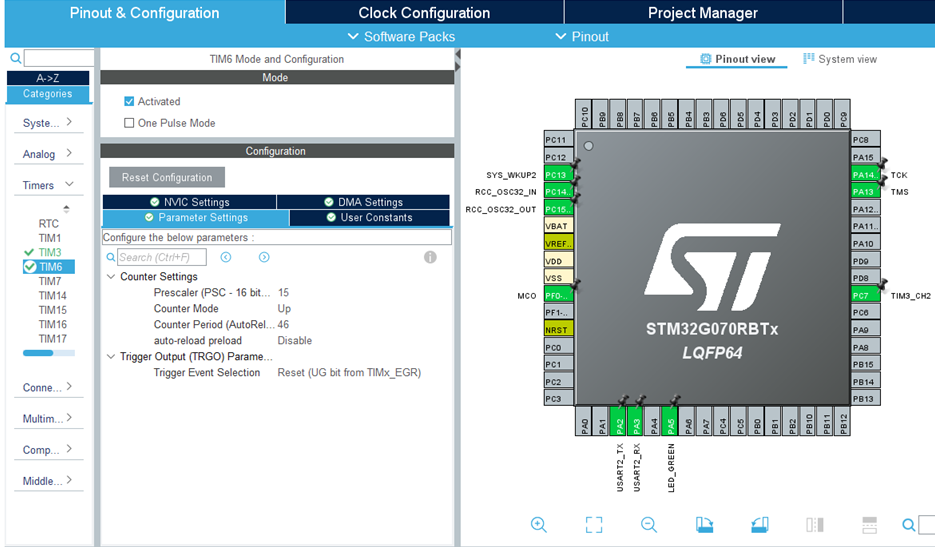Expand the Computing category
This screenshot has width=935, height=547.
click(x=48, y=450)
